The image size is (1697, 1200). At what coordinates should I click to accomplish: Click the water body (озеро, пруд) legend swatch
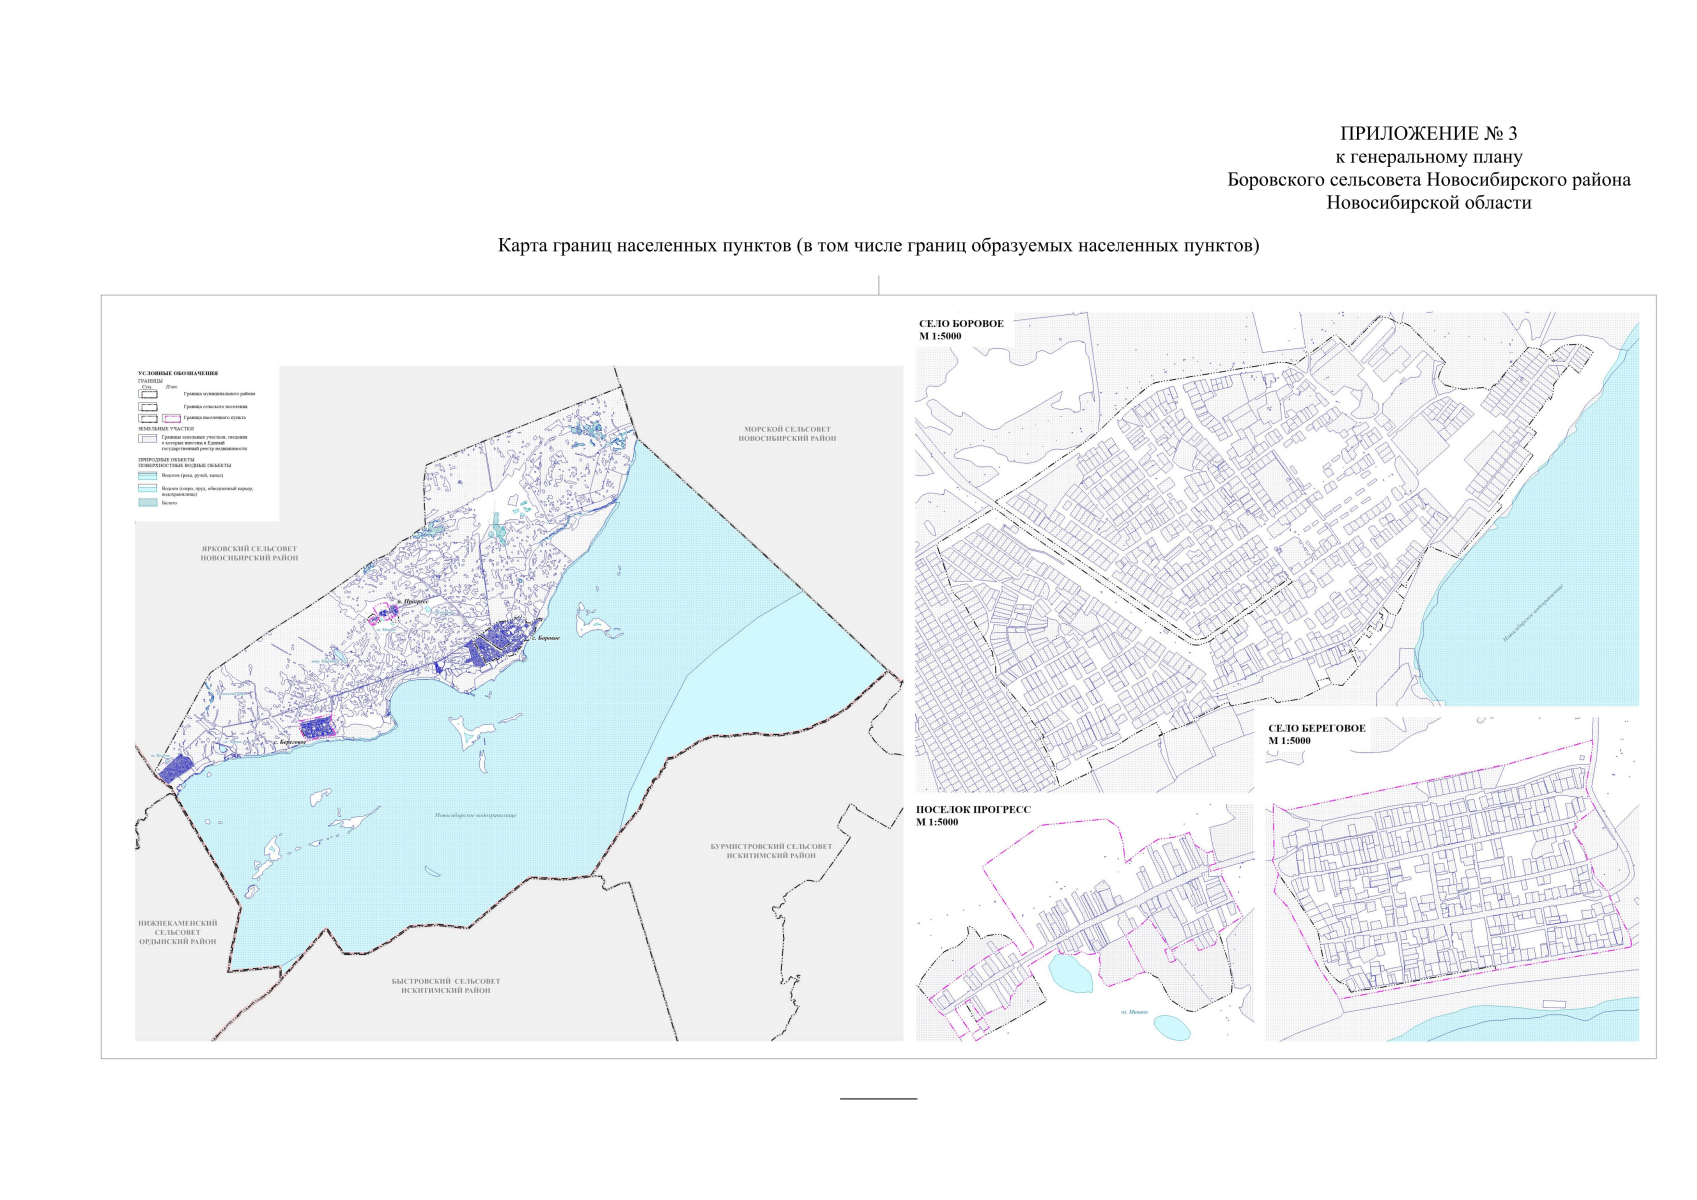(x=148, y=489)
